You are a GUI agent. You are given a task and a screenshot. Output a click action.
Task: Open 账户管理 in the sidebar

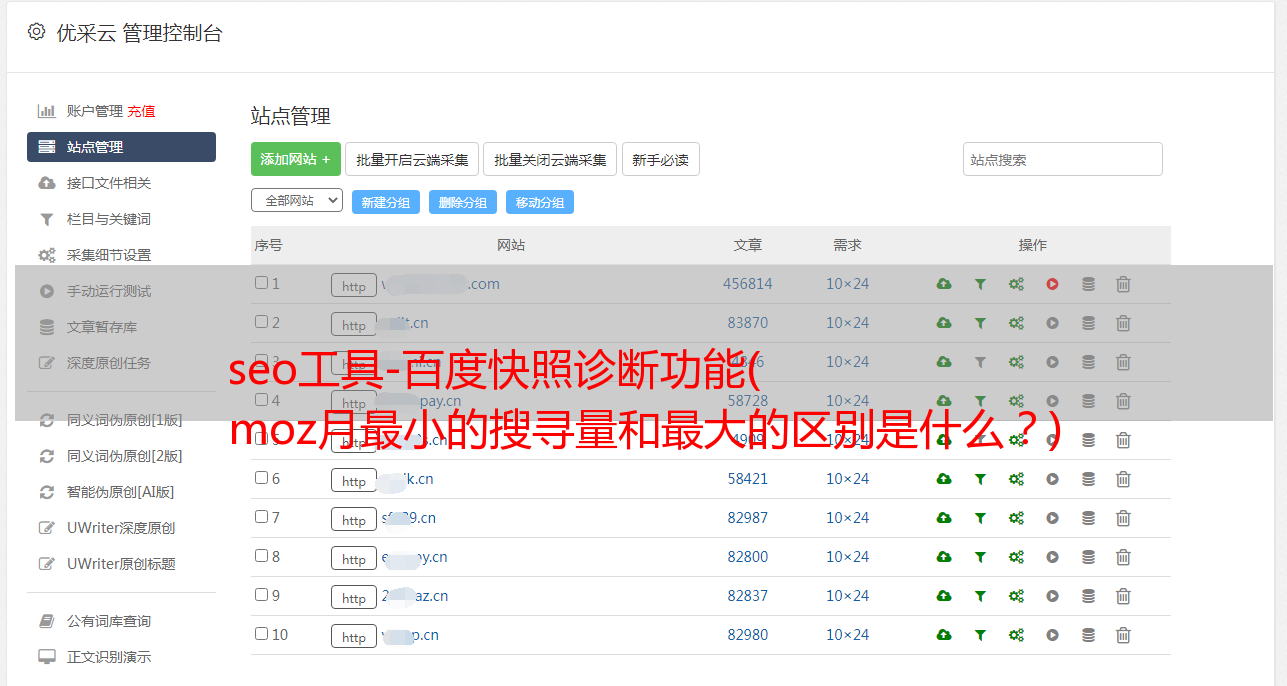94,111
